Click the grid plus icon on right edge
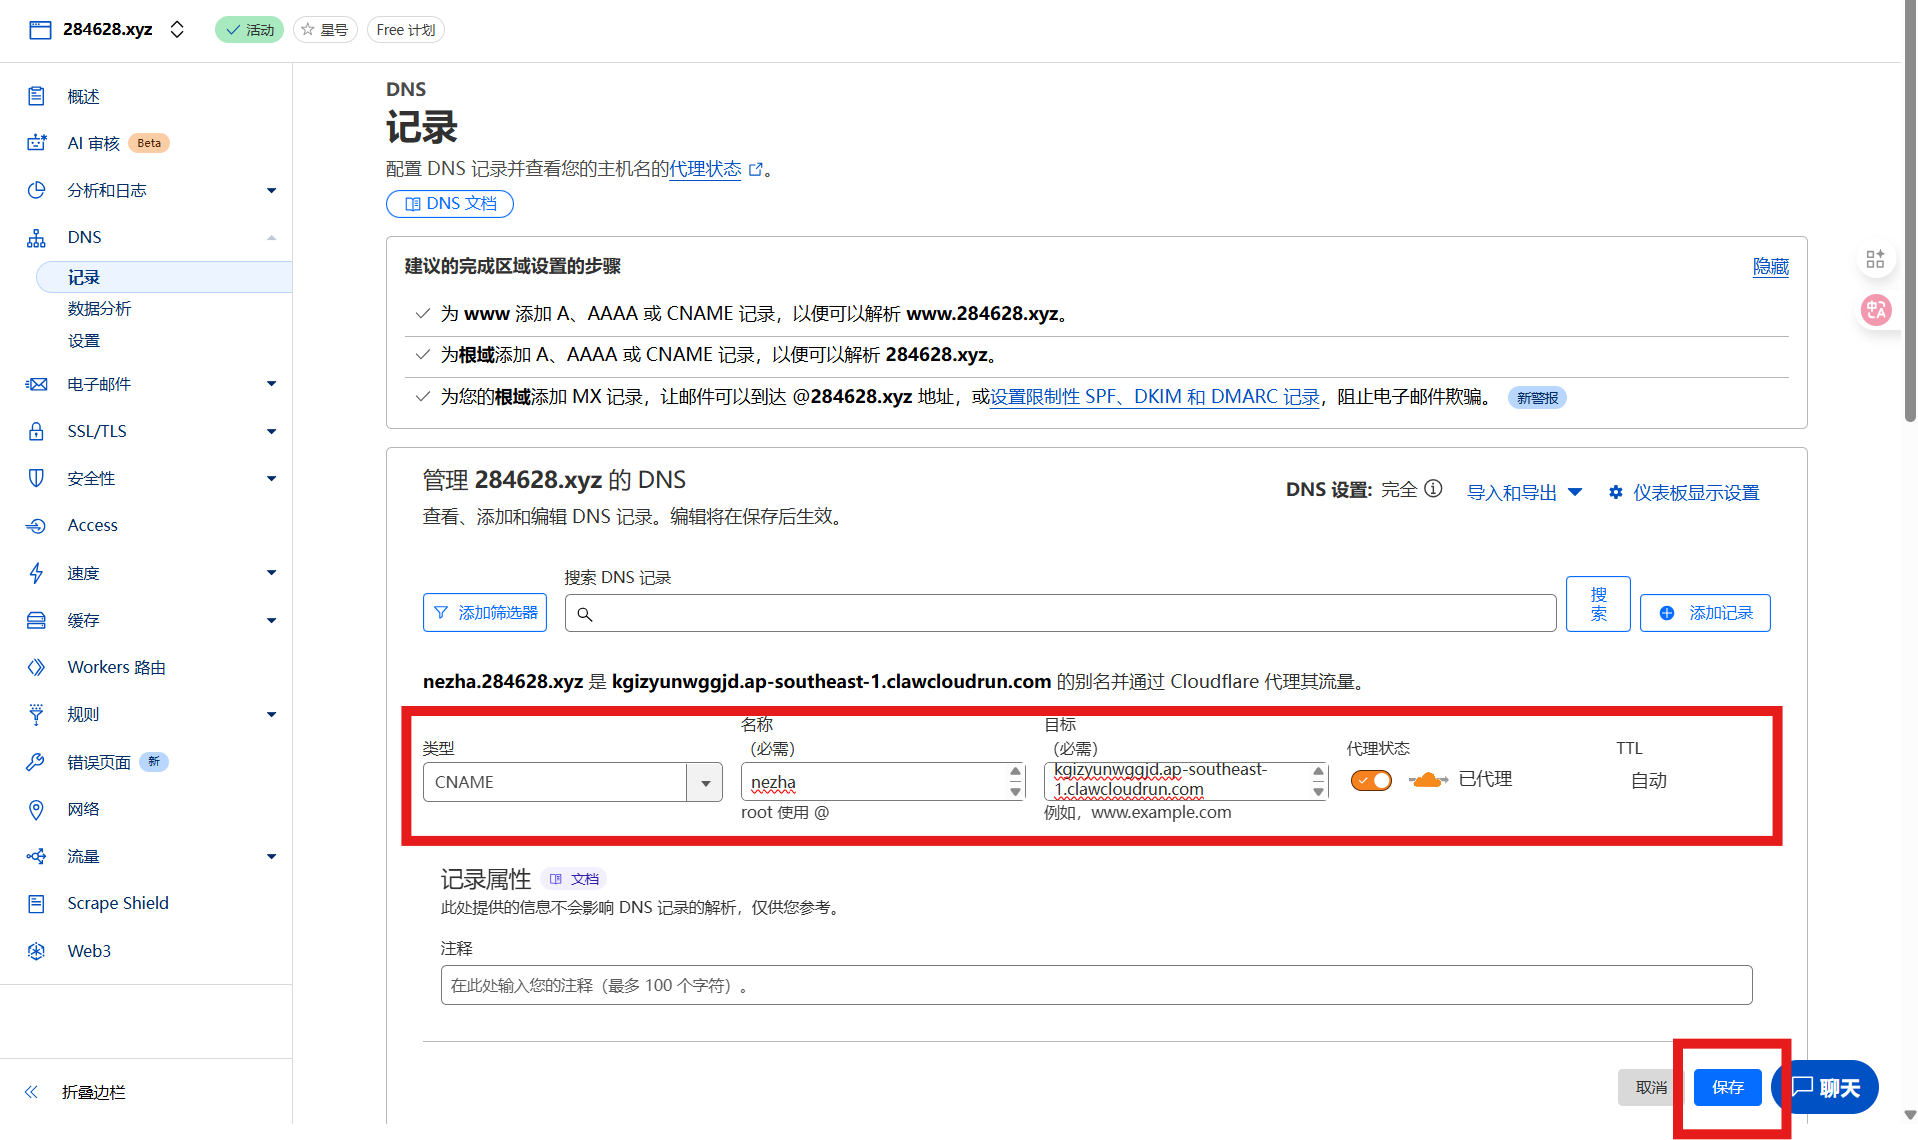1918x1140 pixels. [x=1875, y=259]
